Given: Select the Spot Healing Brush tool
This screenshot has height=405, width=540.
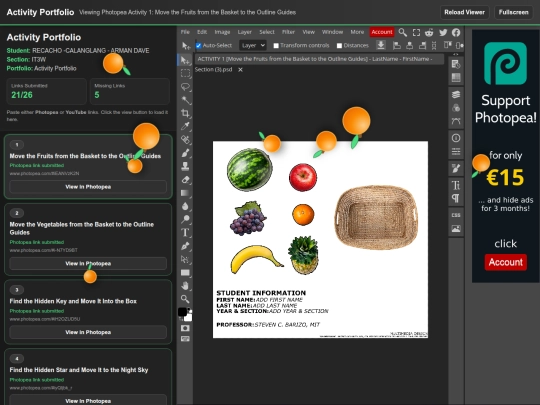Looking at the screenshot, I should tap(185, 139).
